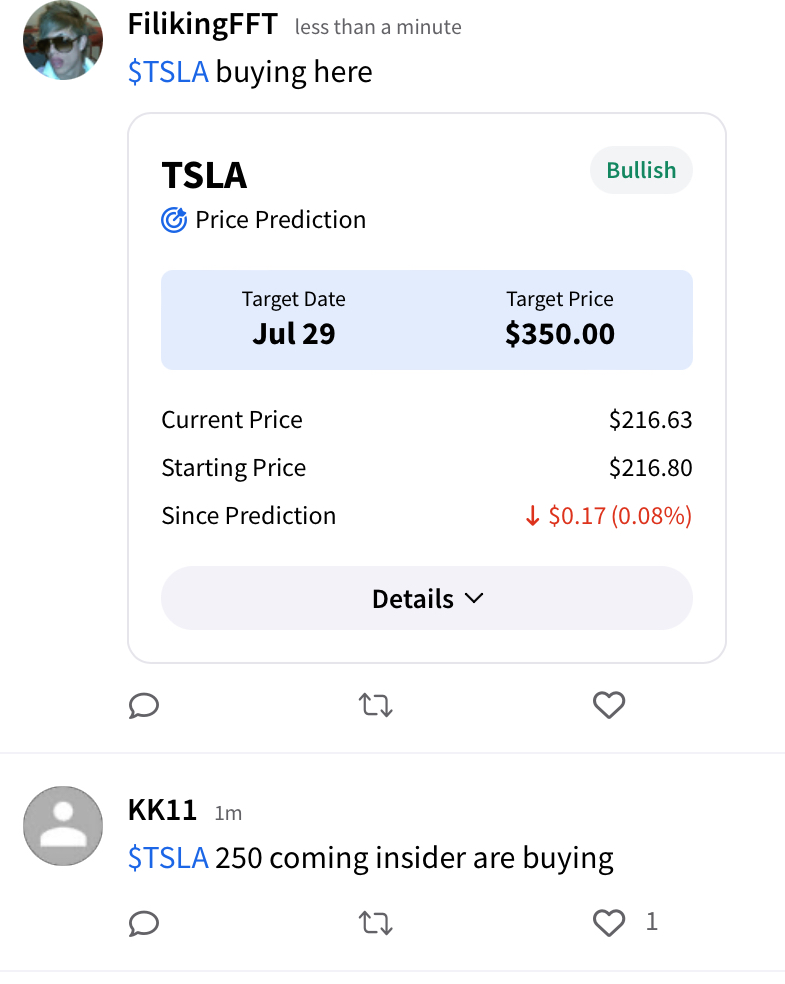This screenshot has height=984, width=785.
Task: Open comment icon on KK11's post
Action: pos(144,923)
